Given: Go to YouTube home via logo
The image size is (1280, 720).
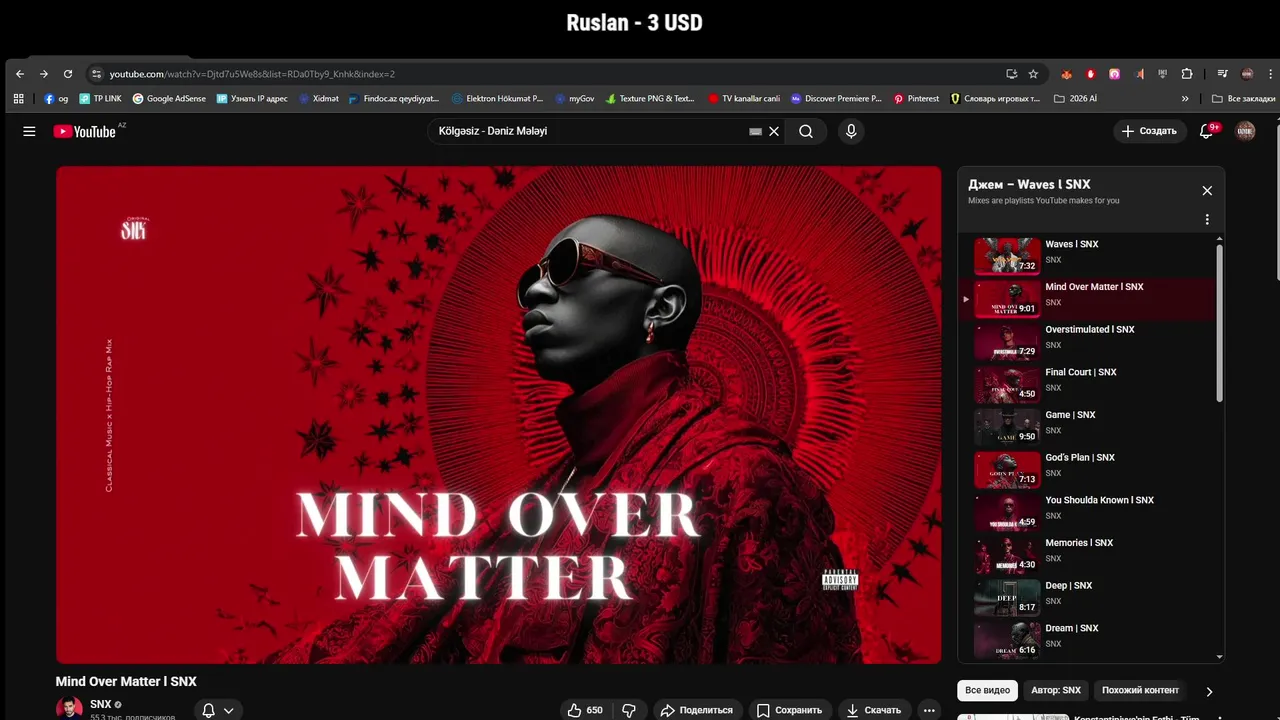Looking at the screenshot, I should click(x=85, y=131).
